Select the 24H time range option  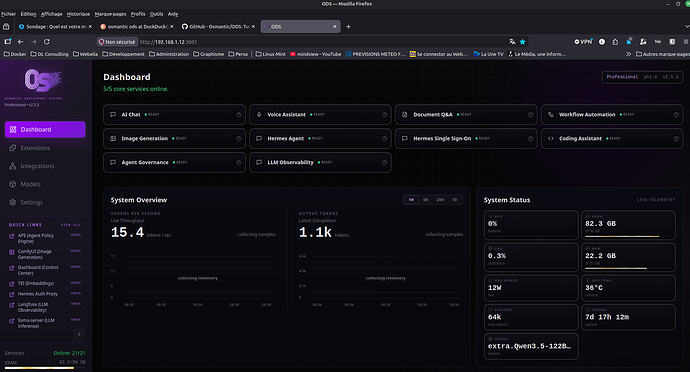tap(440, 200)
